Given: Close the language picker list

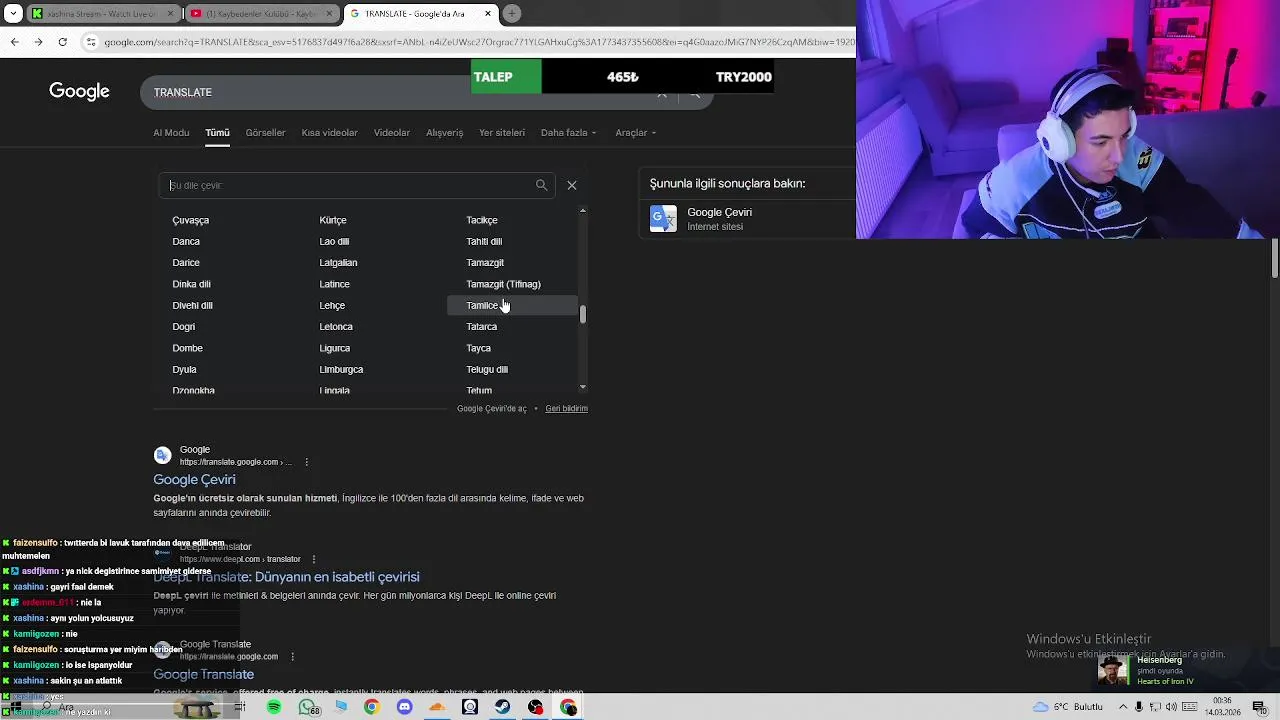Looking at the screenshot, I should (572, 185).
